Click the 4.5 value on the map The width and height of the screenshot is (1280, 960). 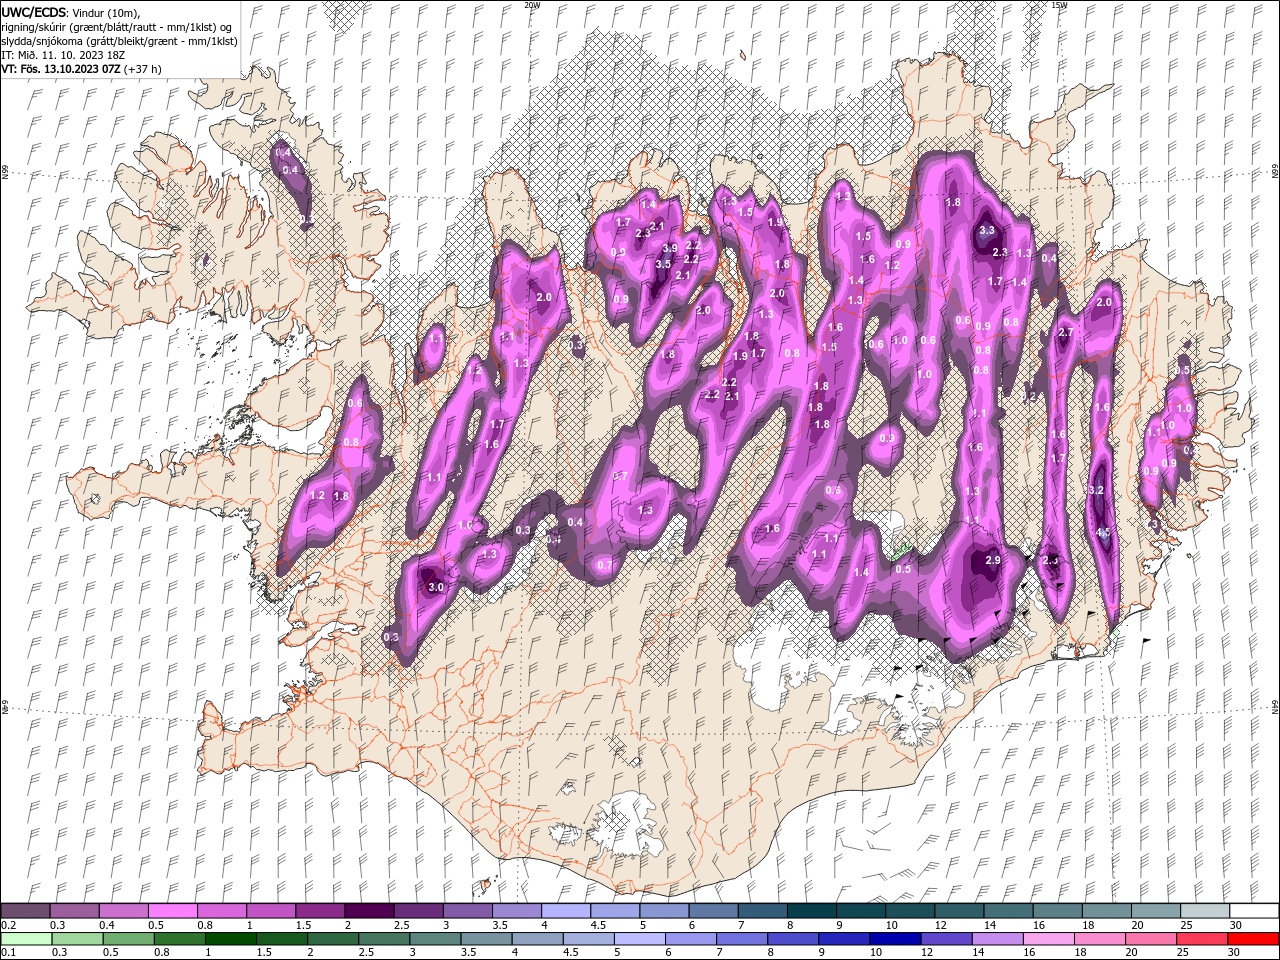tap(1104, 534)
